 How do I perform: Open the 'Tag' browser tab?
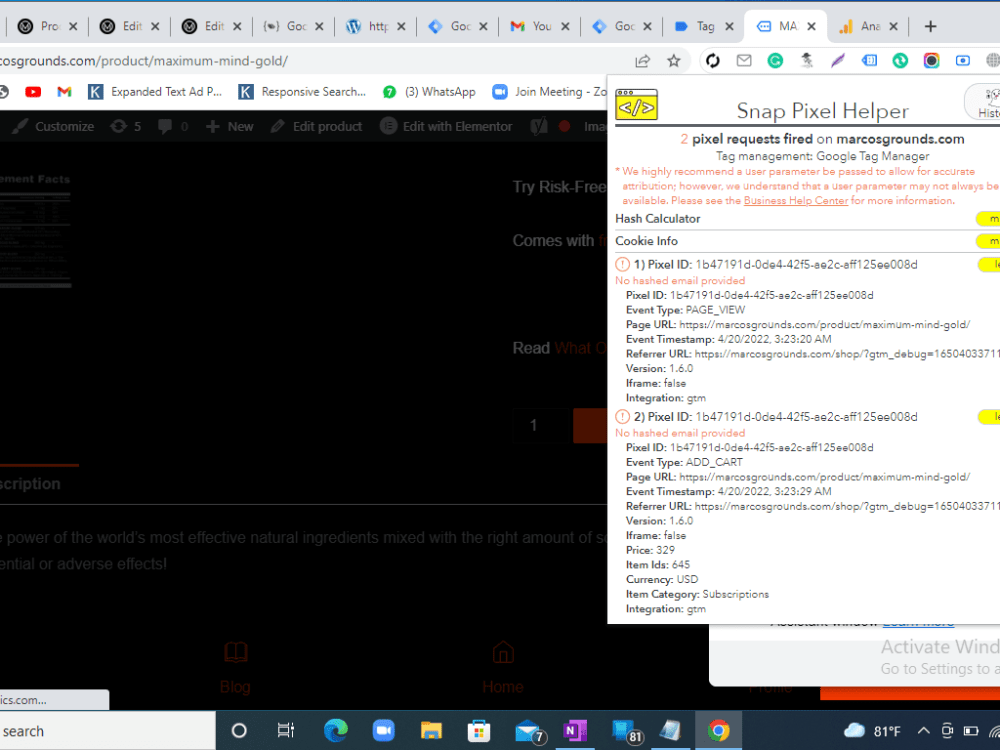click(x=695, y=26)
